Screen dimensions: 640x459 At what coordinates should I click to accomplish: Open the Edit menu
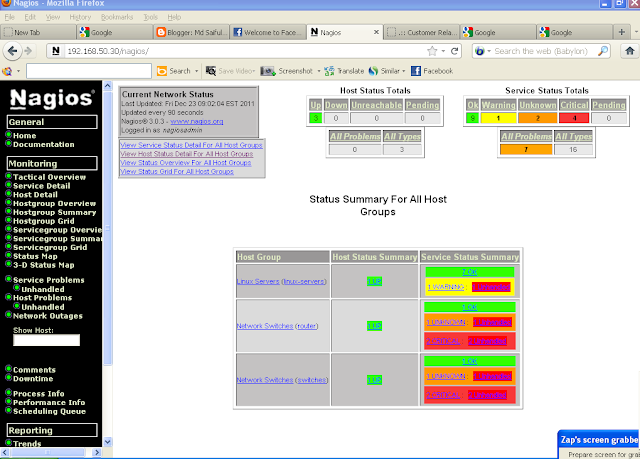pos(30,17)
